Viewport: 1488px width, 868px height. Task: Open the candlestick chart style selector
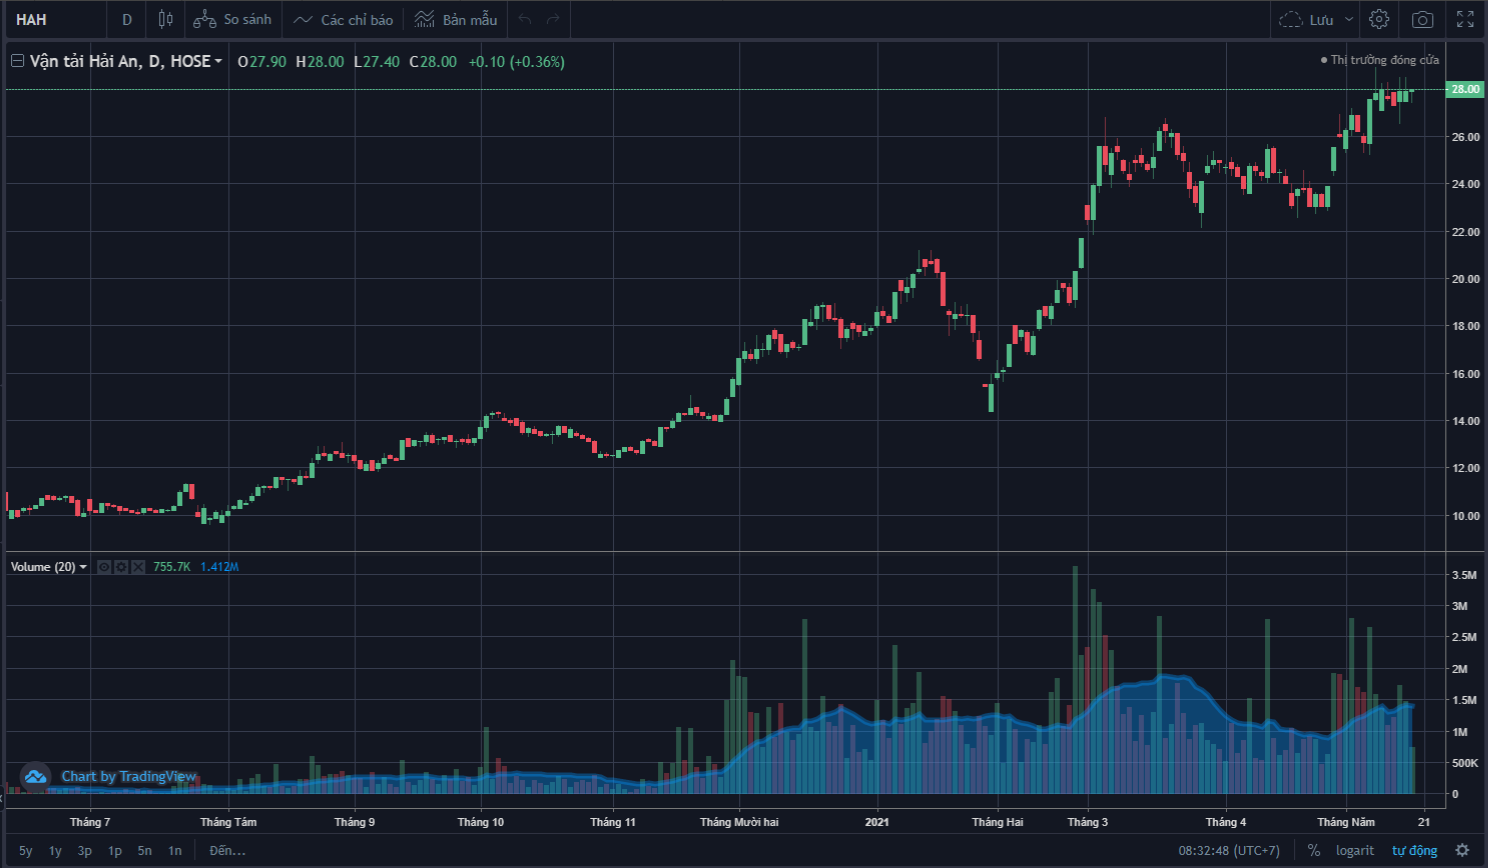pyautogui.click(x=165, y=19)
